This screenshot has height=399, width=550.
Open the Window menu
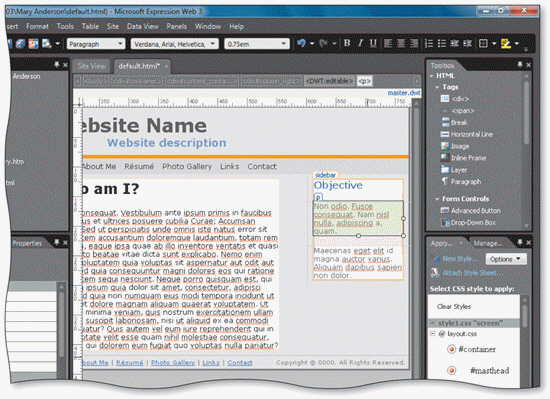coord(208,26)
